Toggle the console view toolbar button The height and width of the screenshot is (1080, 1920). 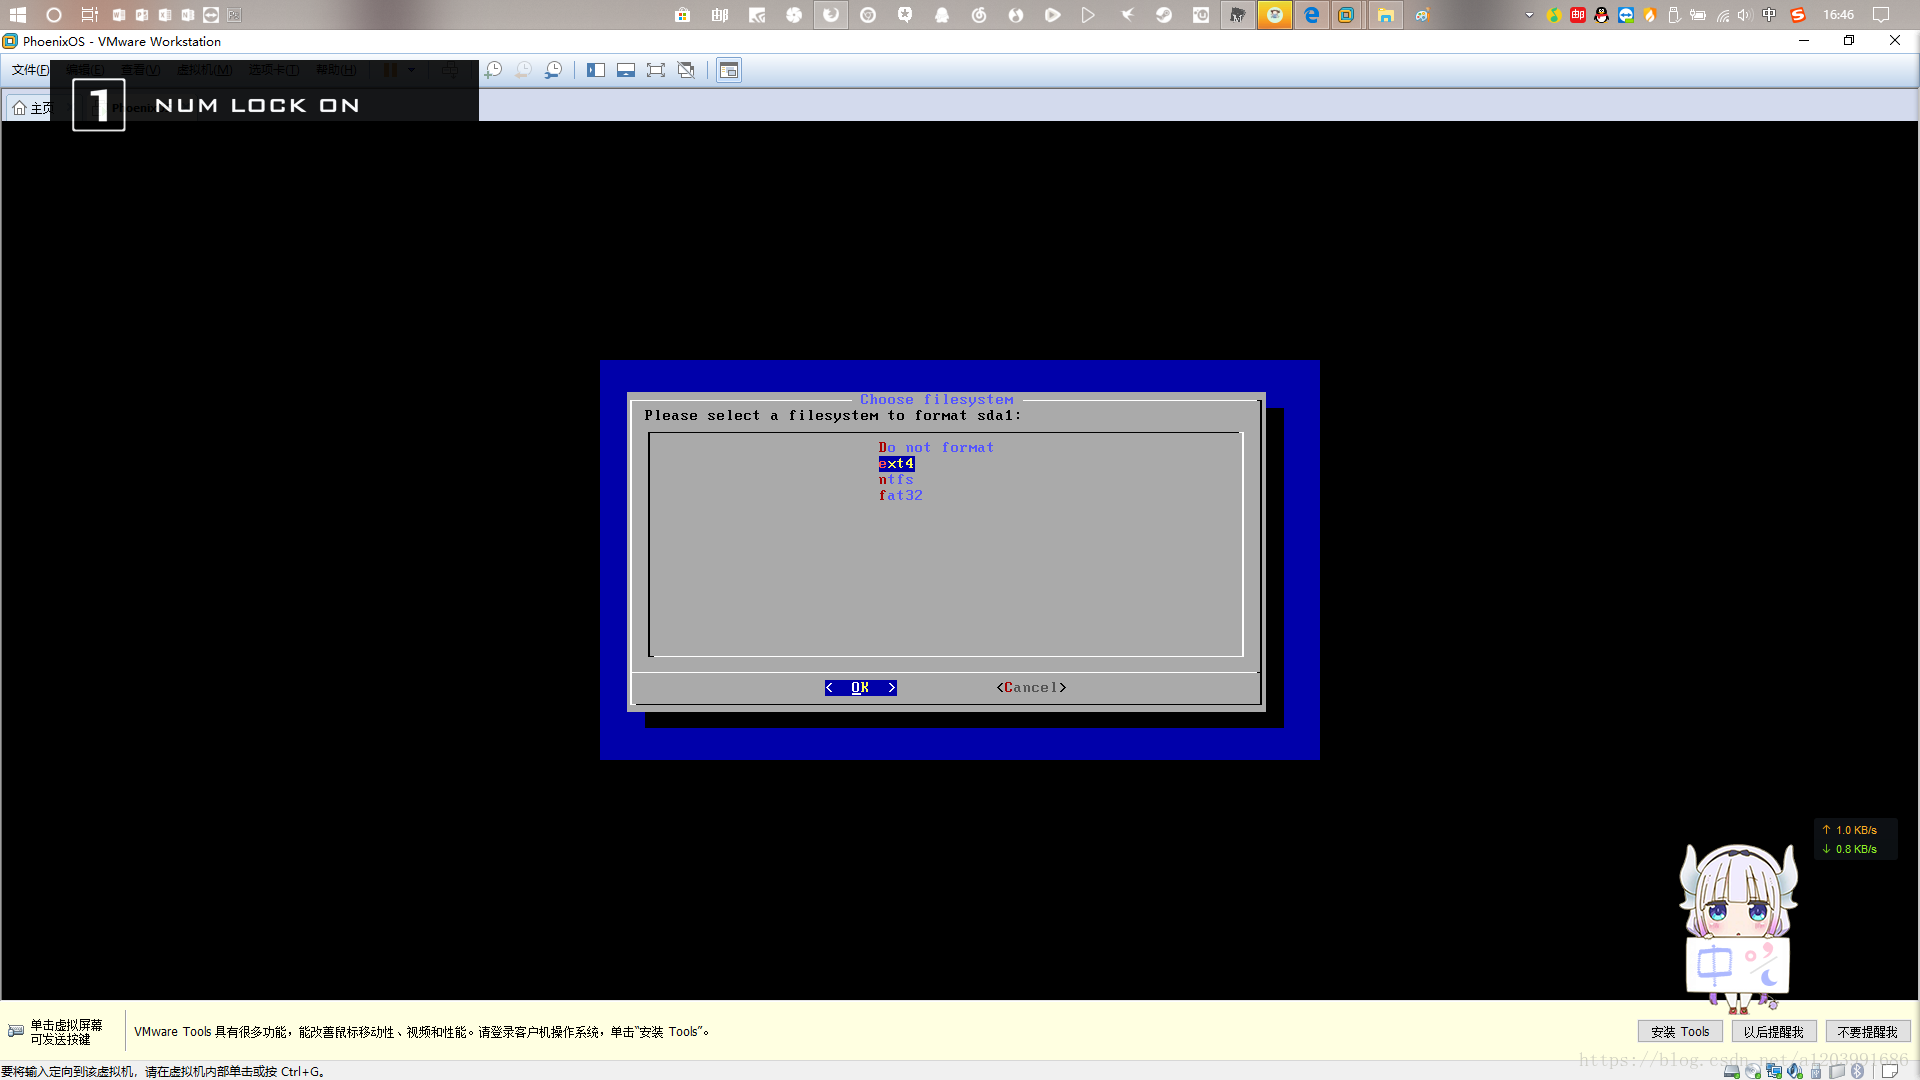coord(729,70)
